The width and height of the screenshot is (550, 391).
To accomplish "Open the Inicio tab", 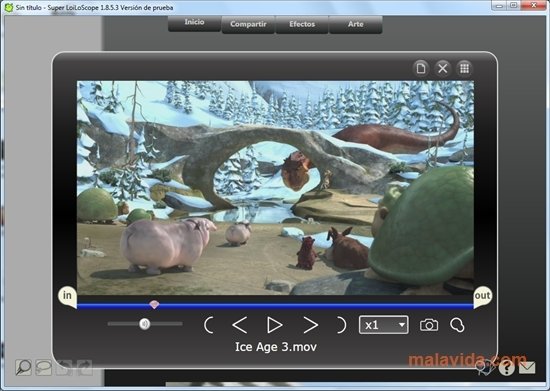I will coord(194,22).
